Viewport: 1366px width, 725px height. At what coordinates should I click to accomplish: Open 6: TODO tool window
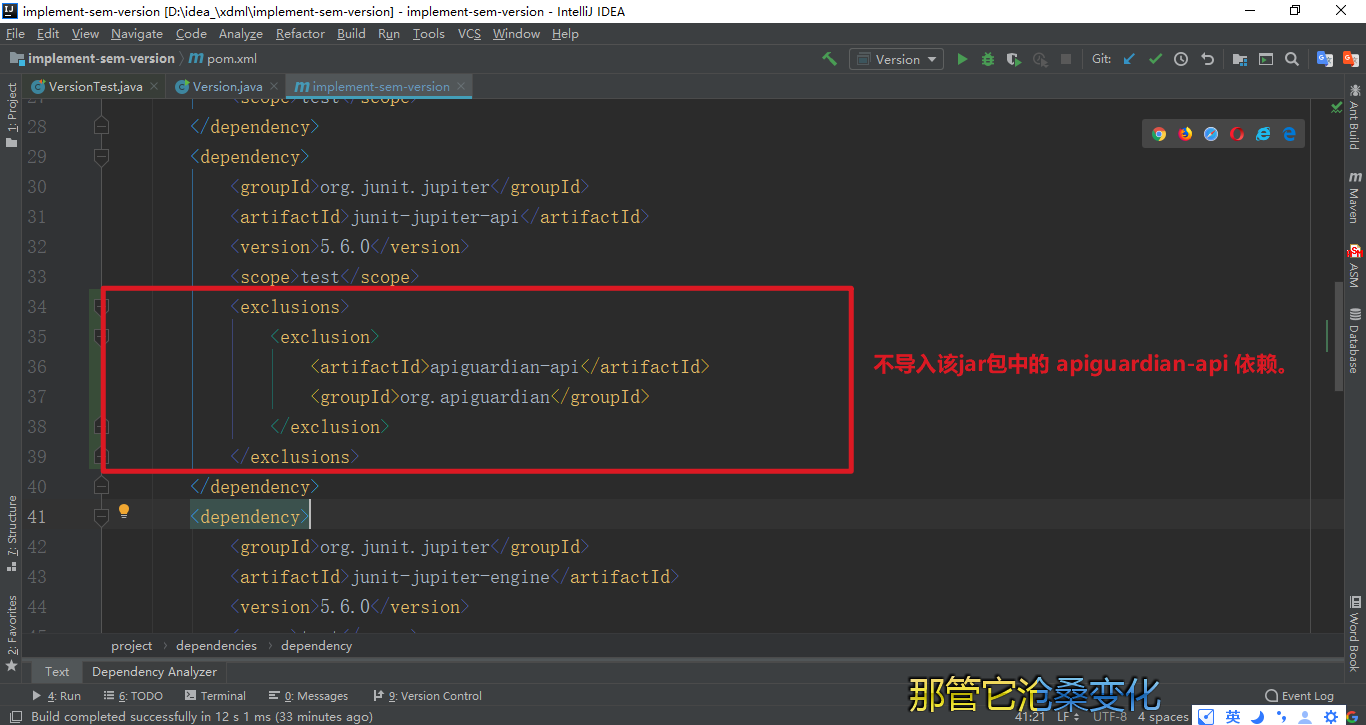(133, 696)
